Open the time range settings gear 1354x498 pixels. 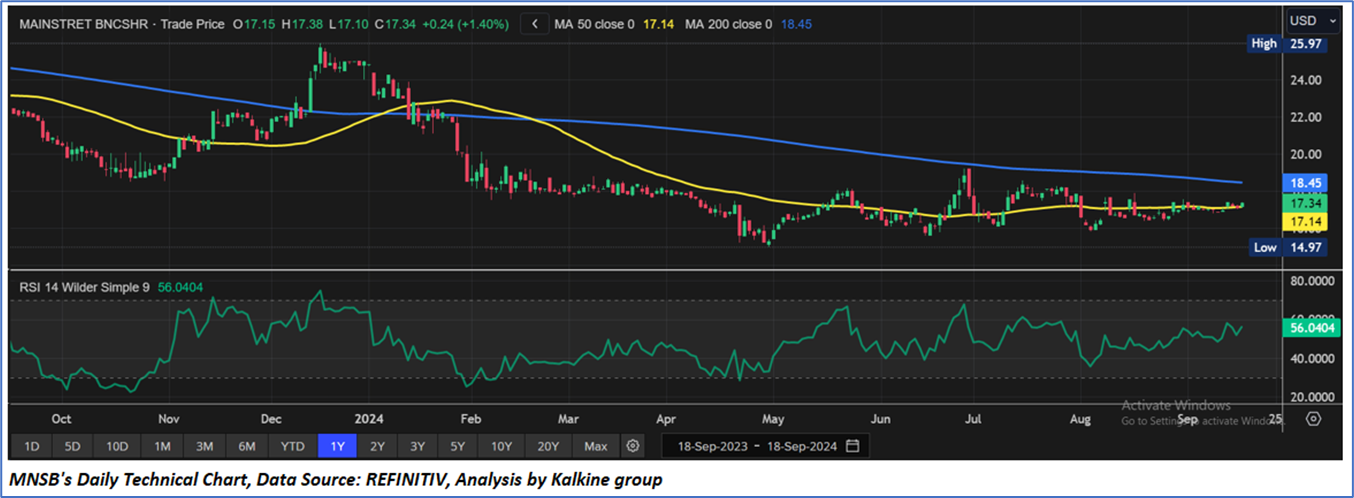(632, 445)
